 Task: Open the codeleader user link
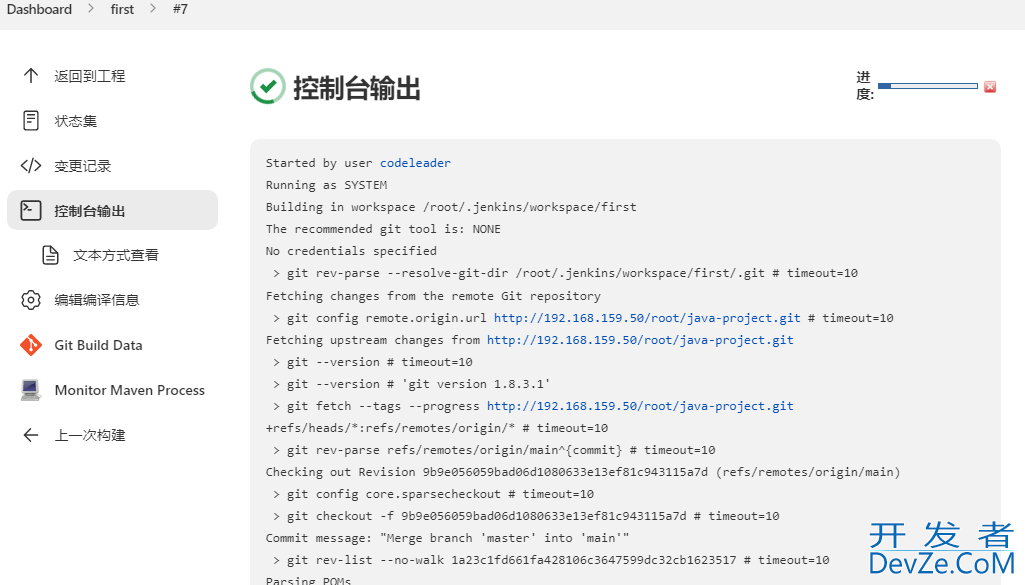(415, 163)
